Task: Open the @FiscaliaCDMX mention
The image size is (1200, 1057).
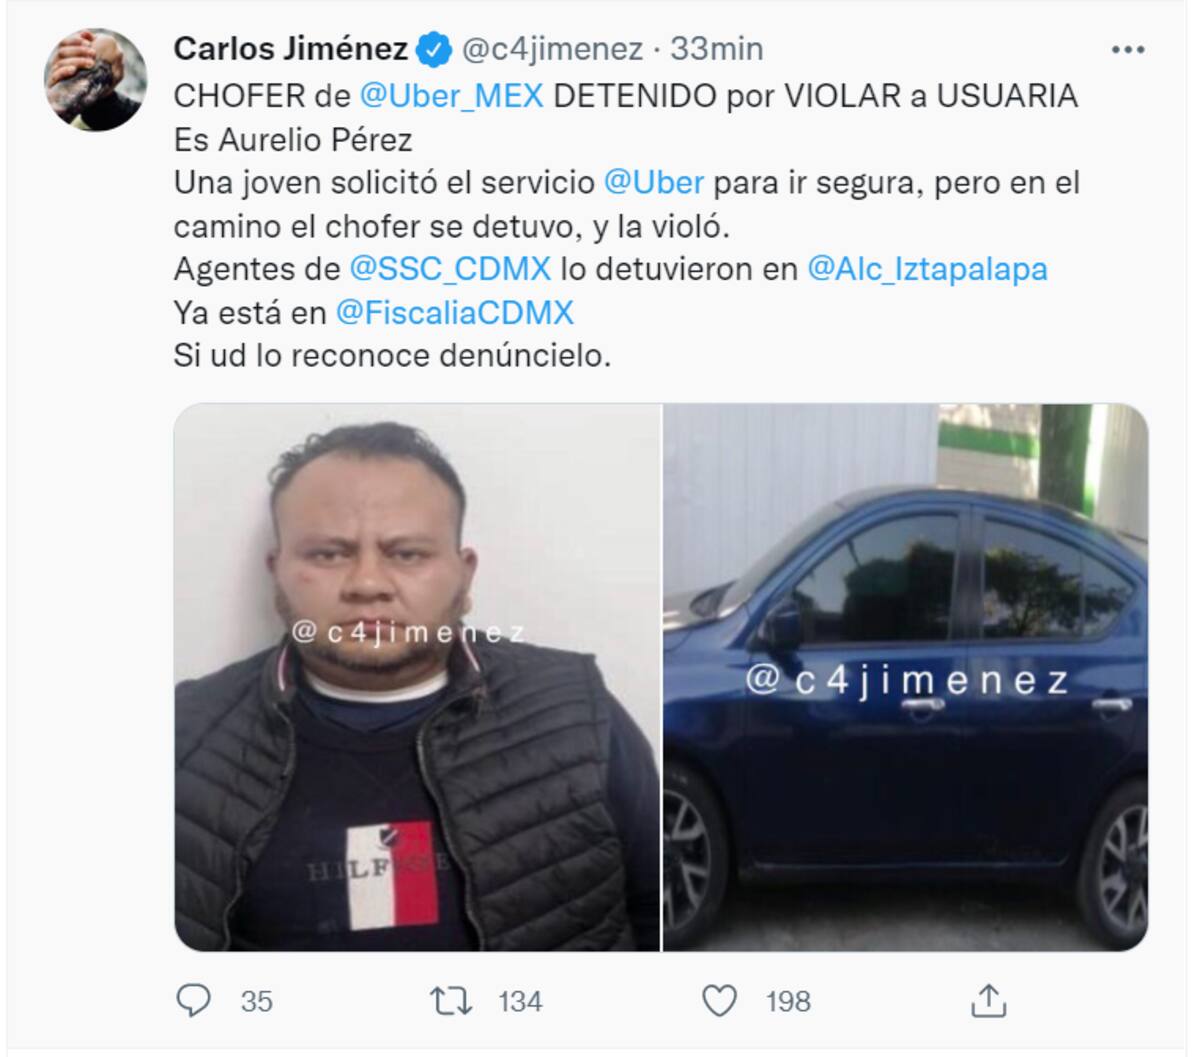Action: (x=455, y=313)
